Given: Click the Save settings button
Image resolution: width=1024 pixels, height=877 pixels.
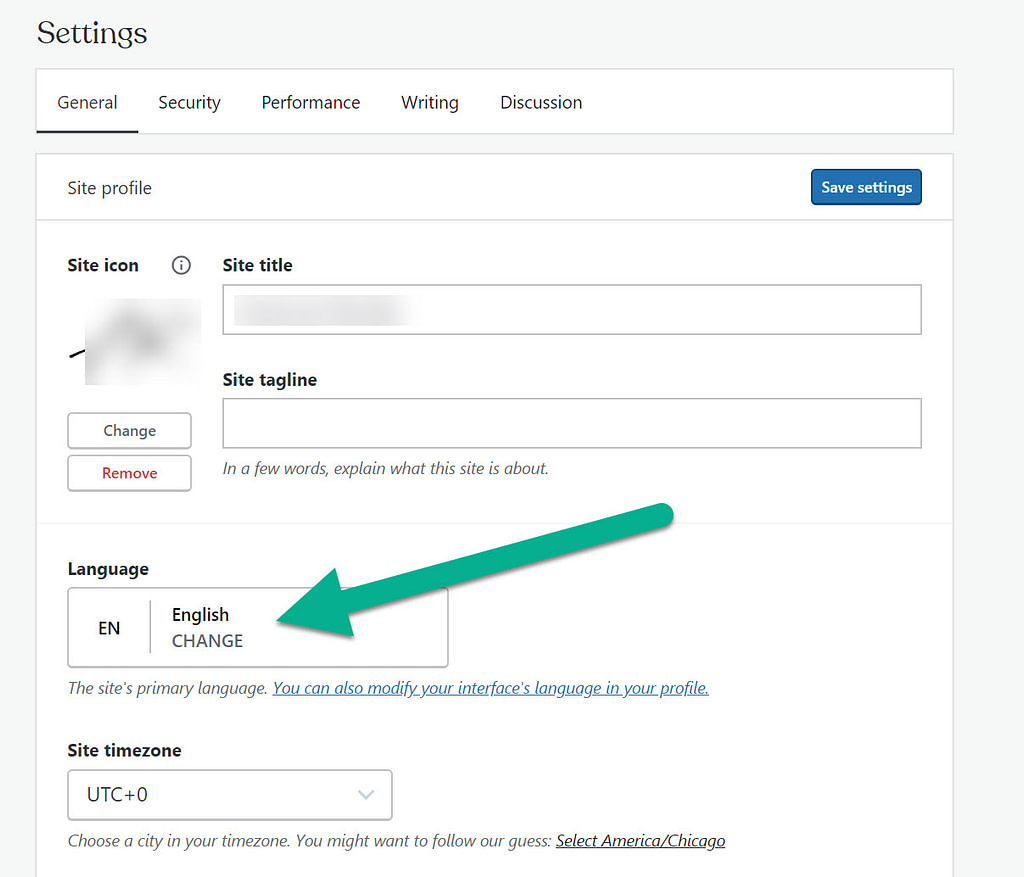Looking at the screenshot, I should click(x=866, y=187).
